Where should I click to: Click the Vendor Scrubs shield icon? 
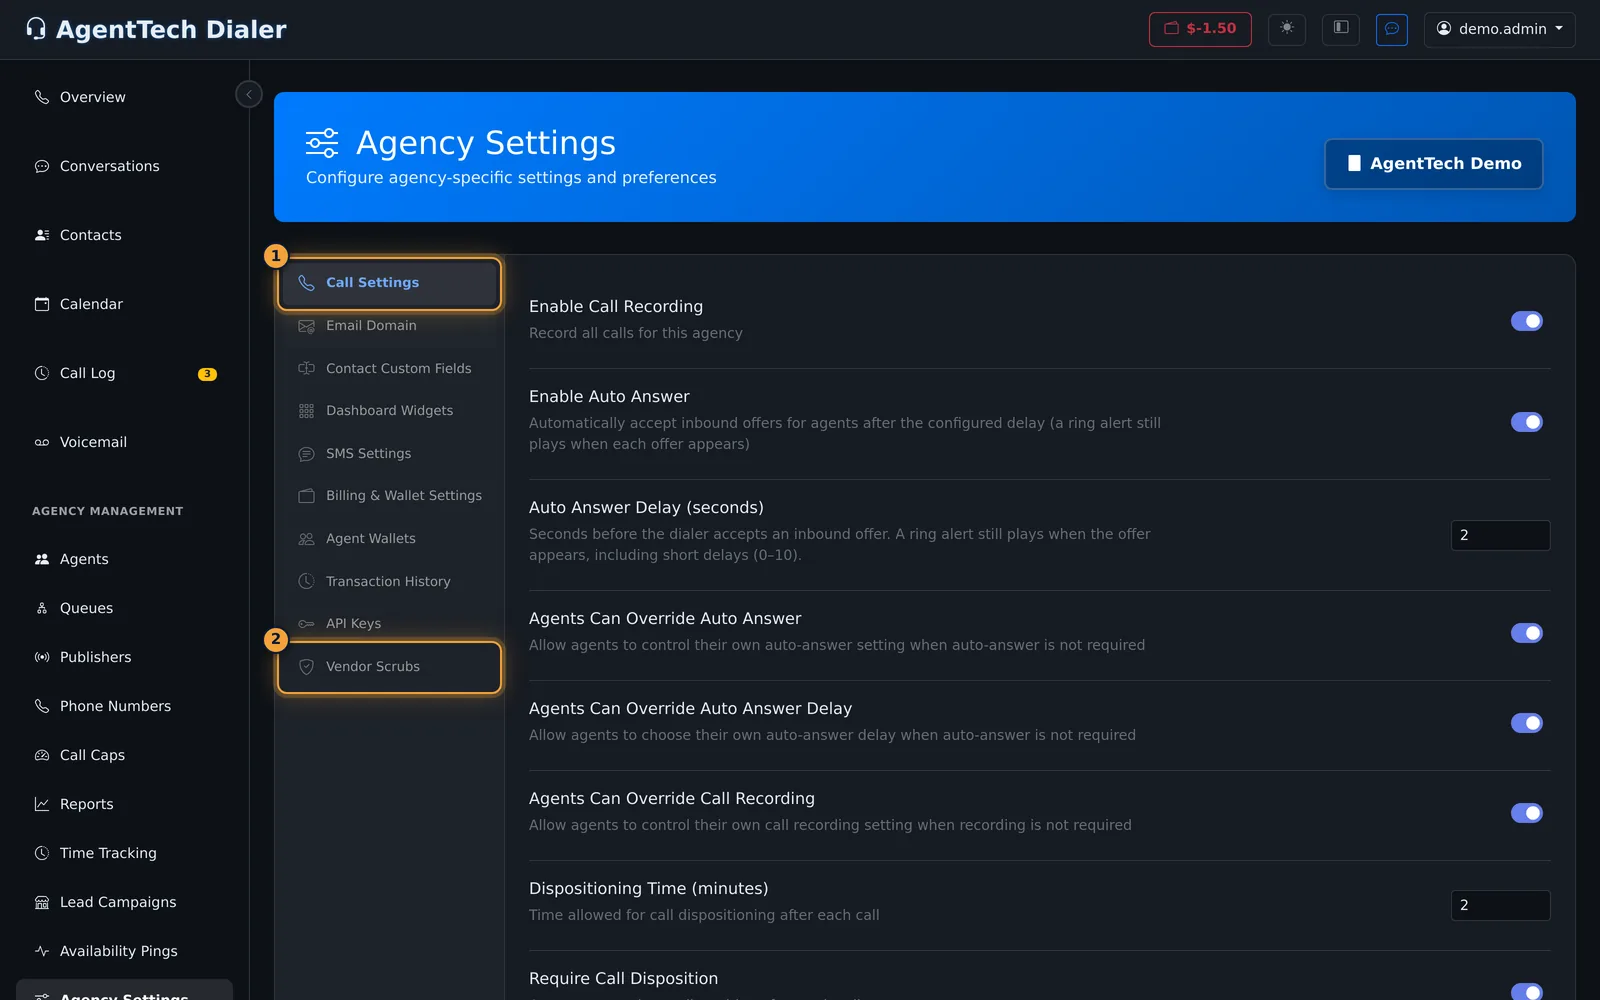(x=306, y=667)
